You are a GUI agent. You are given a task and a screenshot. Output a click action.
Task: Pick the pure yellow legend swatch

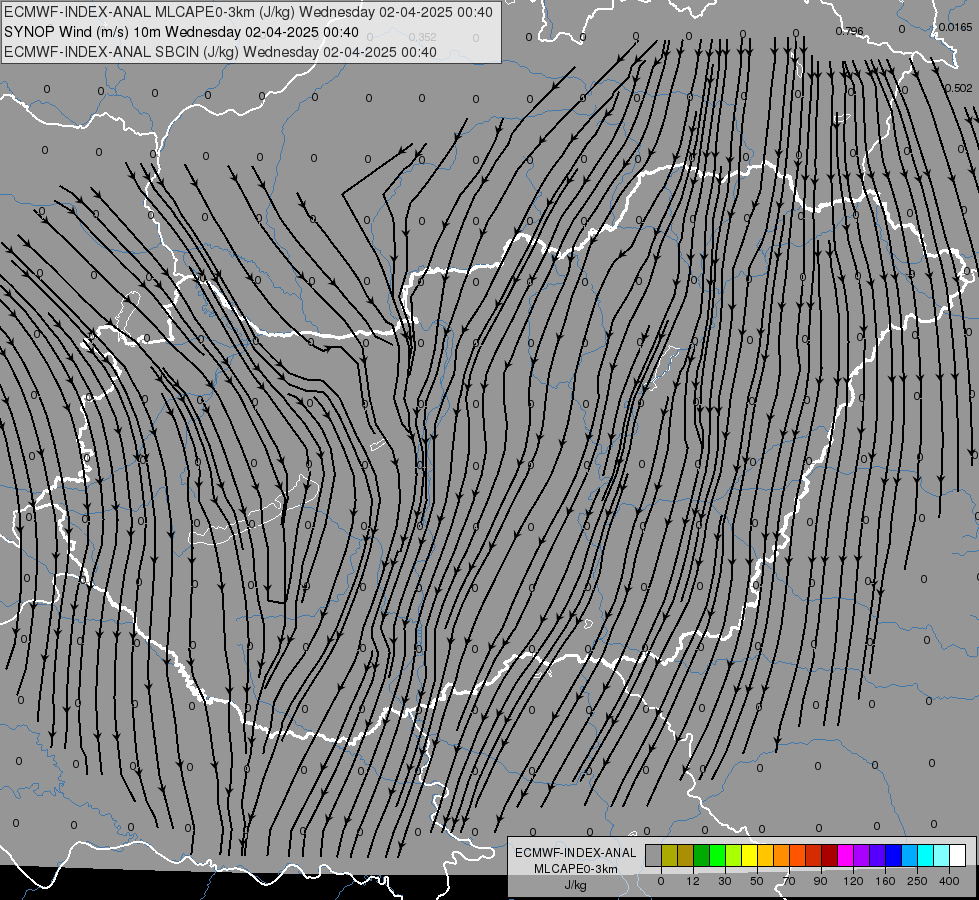pyautogui.click(x=750, y=855)
